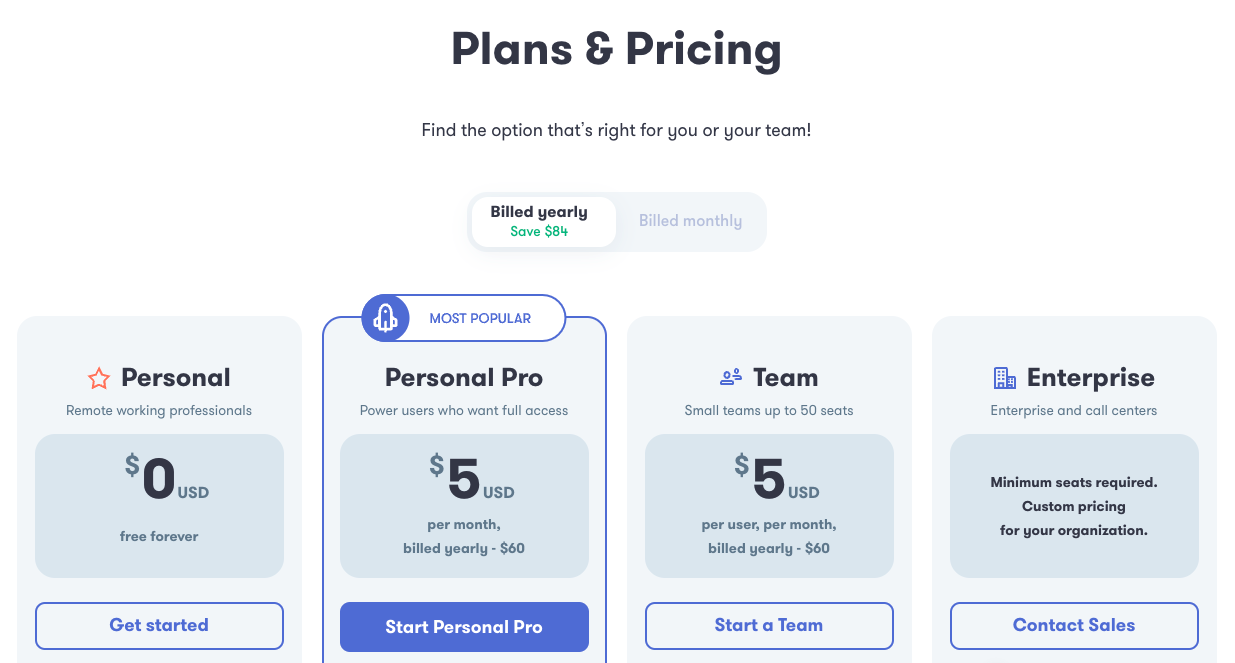Click the Start a Team button
1235x663 pixels.
pyautogui.click(x=769, y=626)
